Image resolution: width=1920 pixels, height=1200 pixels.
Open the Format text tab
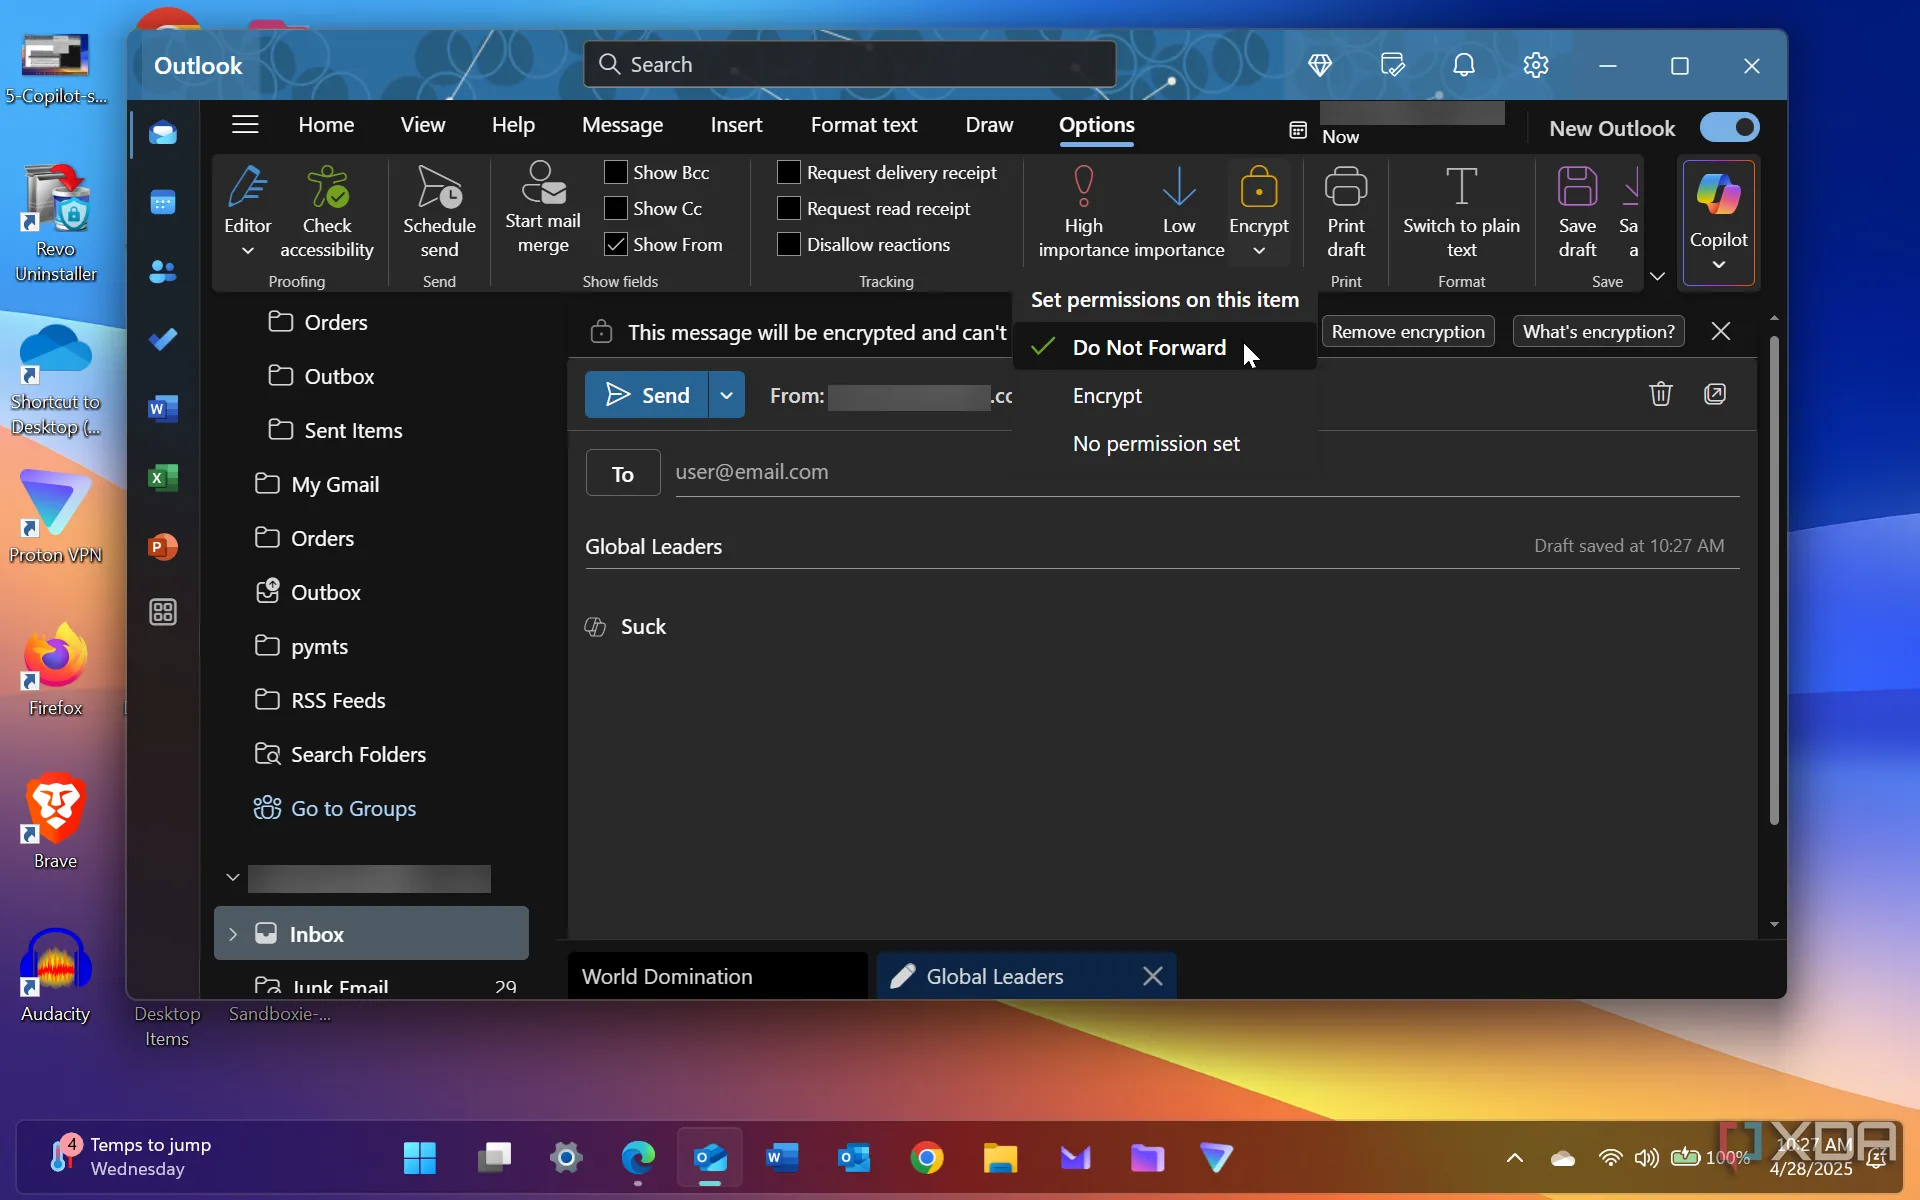pos(863,125)
